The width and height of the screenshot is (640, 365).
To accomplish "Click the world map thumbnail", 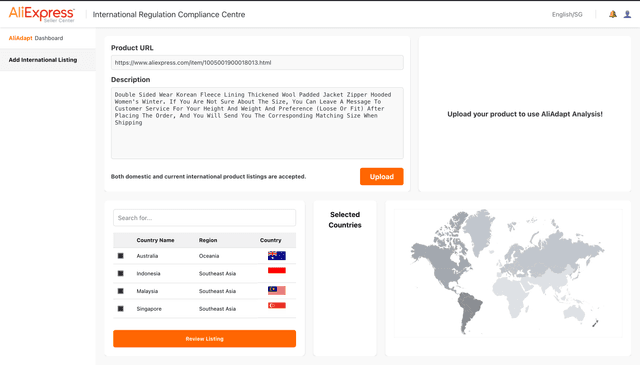I will point(508,273).
